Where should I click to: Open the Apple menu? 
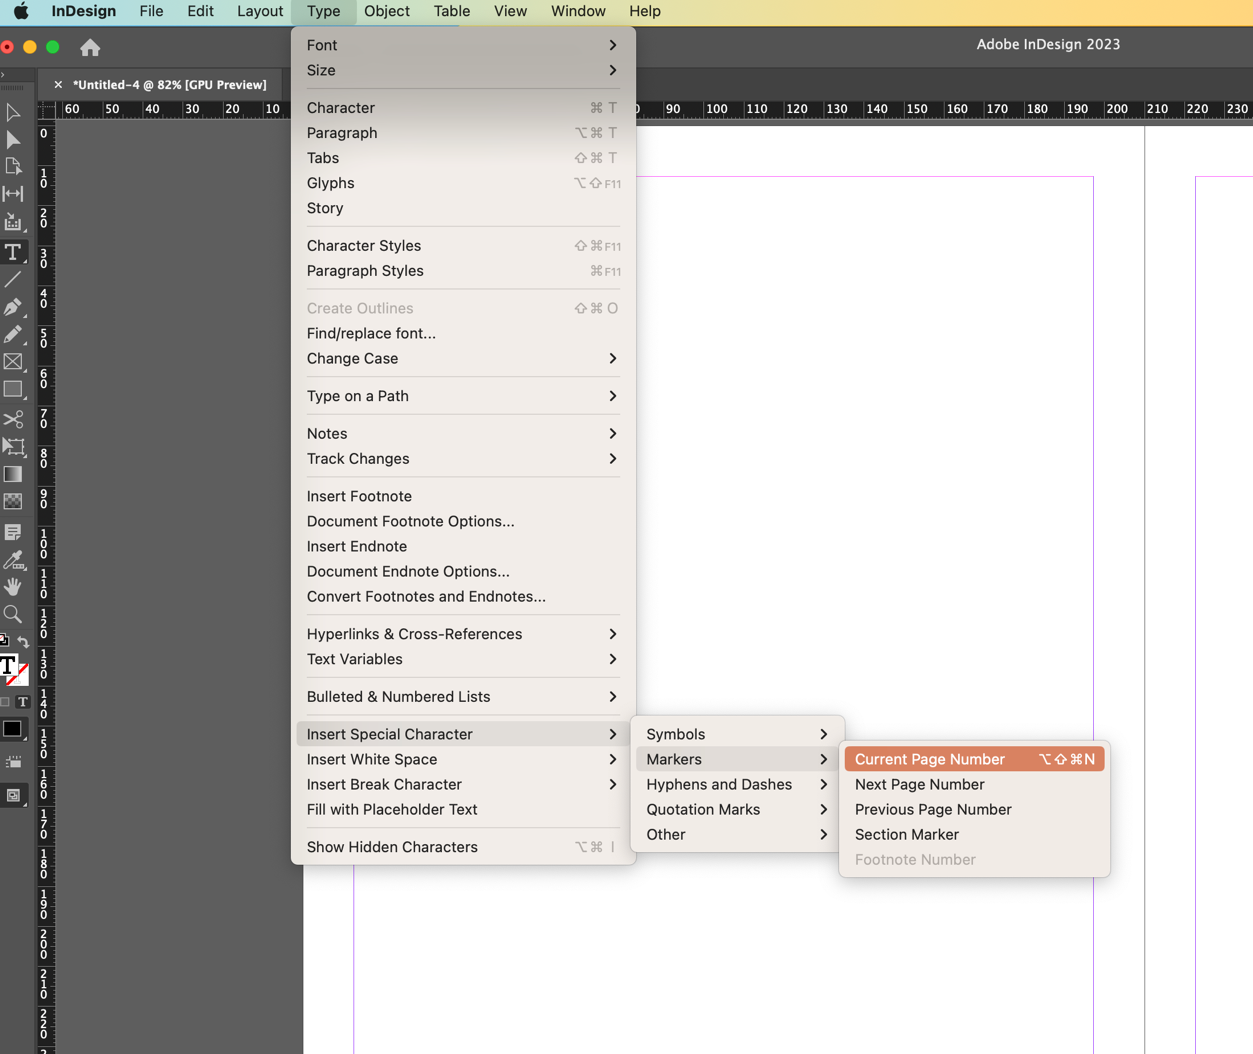(x=21, y=11)
